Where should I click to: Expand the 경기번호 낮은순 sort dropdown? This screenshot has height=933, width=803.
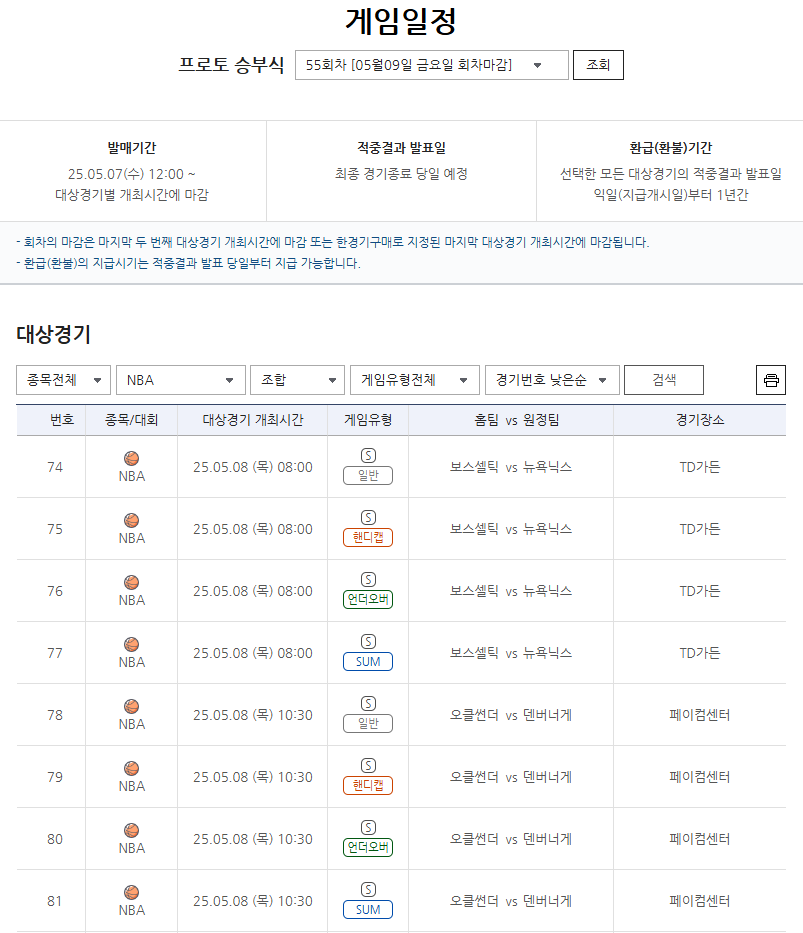550,380
